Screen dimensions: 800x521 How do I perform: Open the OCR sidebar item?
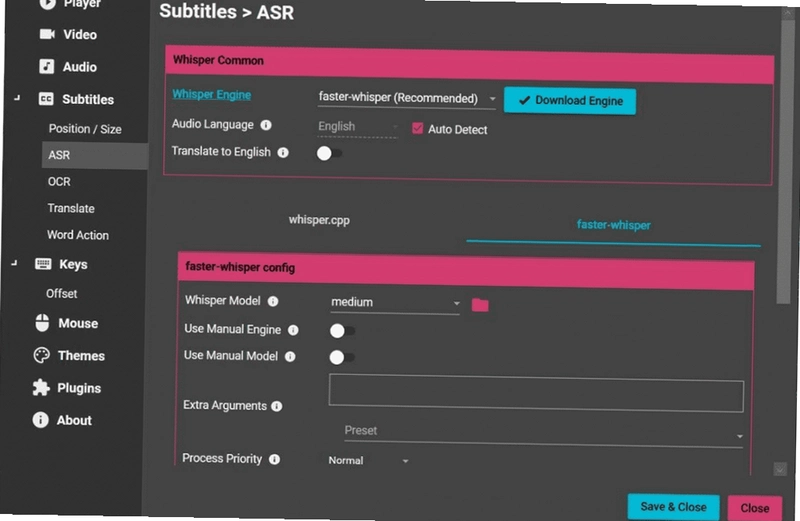(x=59, y=181)
